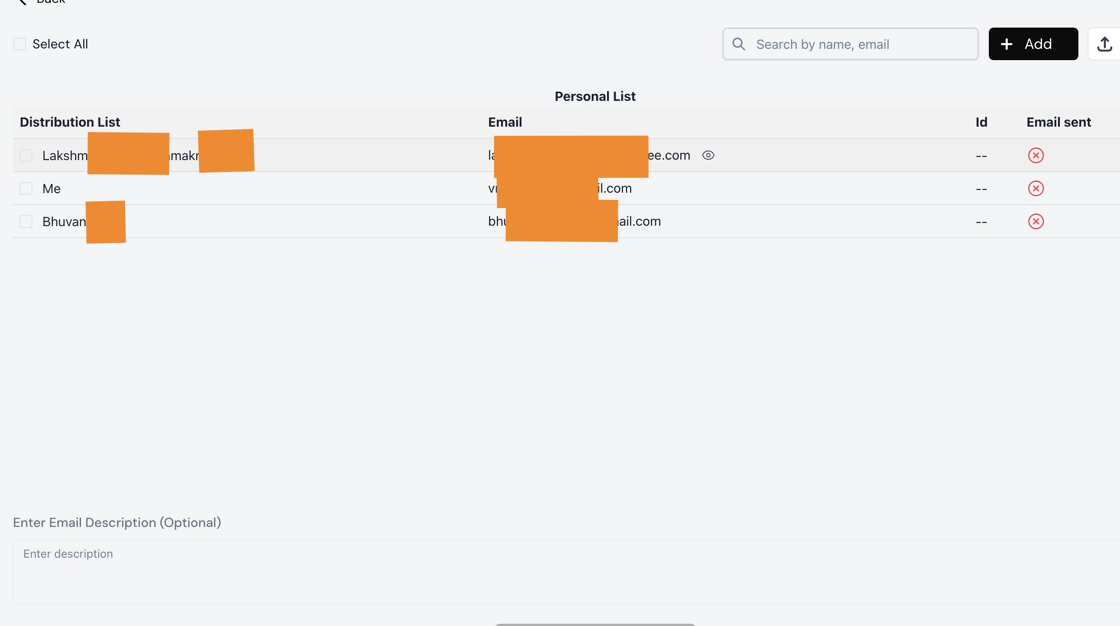Viewport: 1120px width, 626px height.
Task: Click the upload icon beside Add
Action: (1104, 44)
